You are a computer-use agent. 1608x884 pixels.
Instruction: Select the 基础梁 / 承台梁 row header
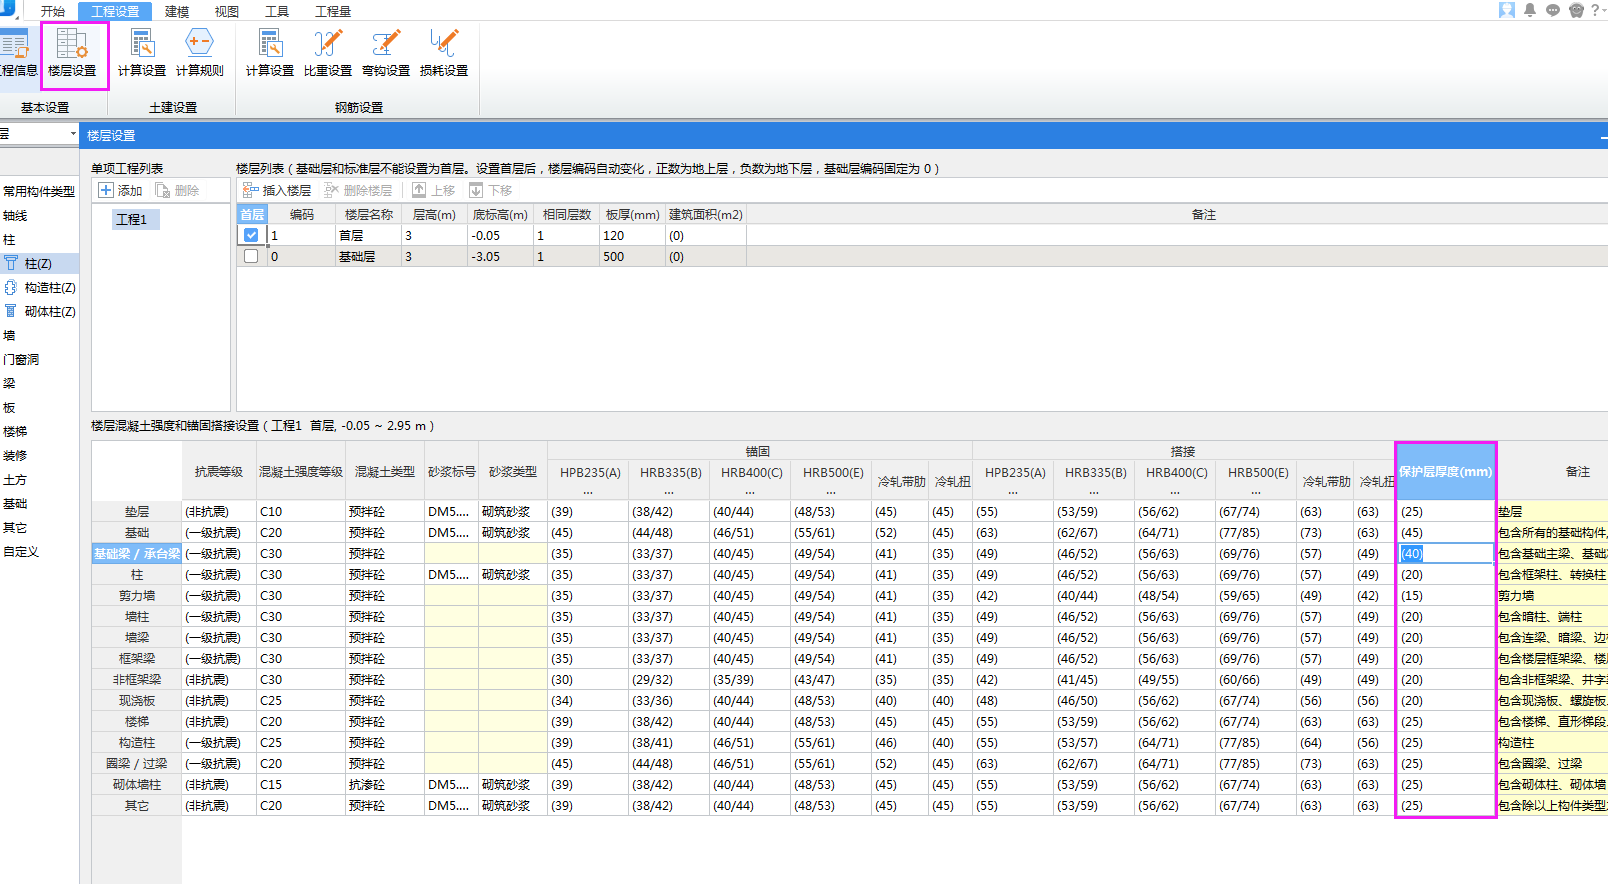click(x=137, y=553)
